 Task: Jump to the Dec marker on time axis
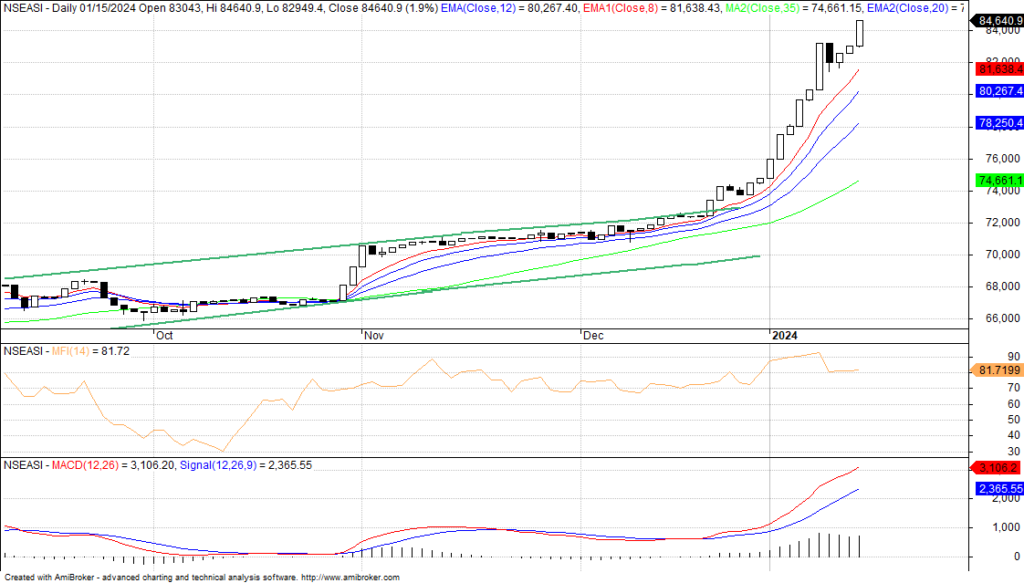point(592,336)
